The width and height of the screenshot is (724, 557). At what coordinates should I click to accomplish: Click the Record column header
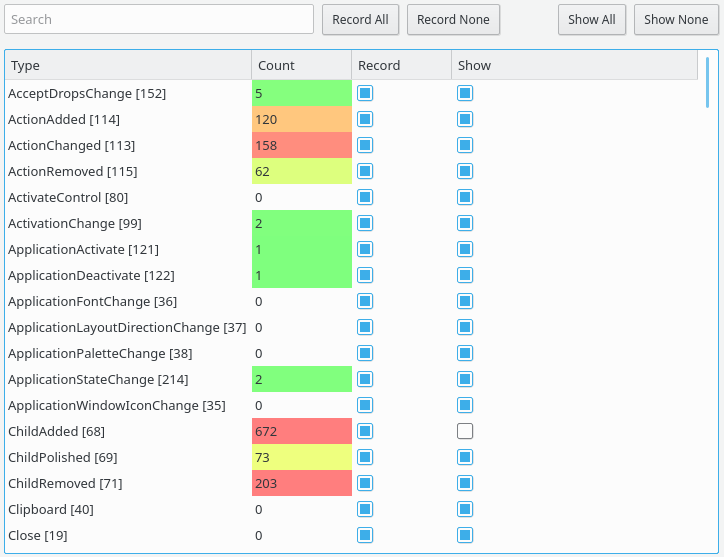point(401,65)
